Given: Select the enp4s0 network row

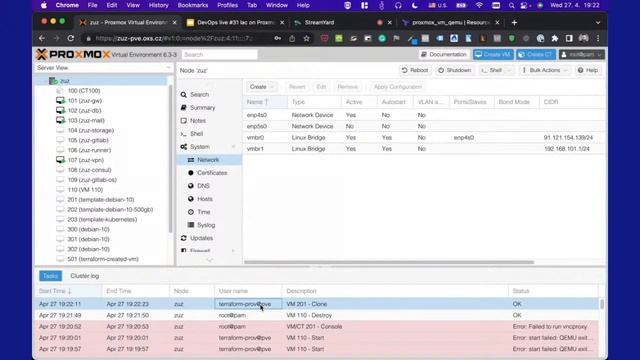Looking at the screenshot, I should 424,115.
